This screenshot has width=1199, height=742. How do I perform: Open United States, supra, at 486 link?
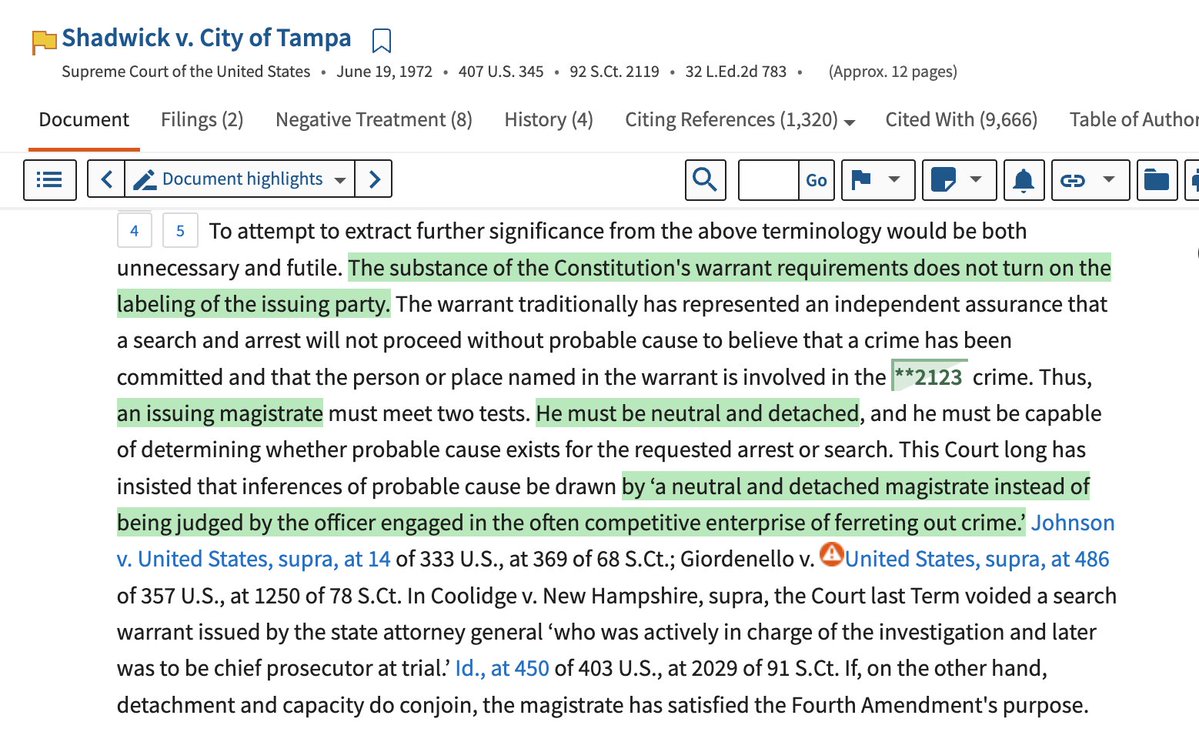pos(976,559)
